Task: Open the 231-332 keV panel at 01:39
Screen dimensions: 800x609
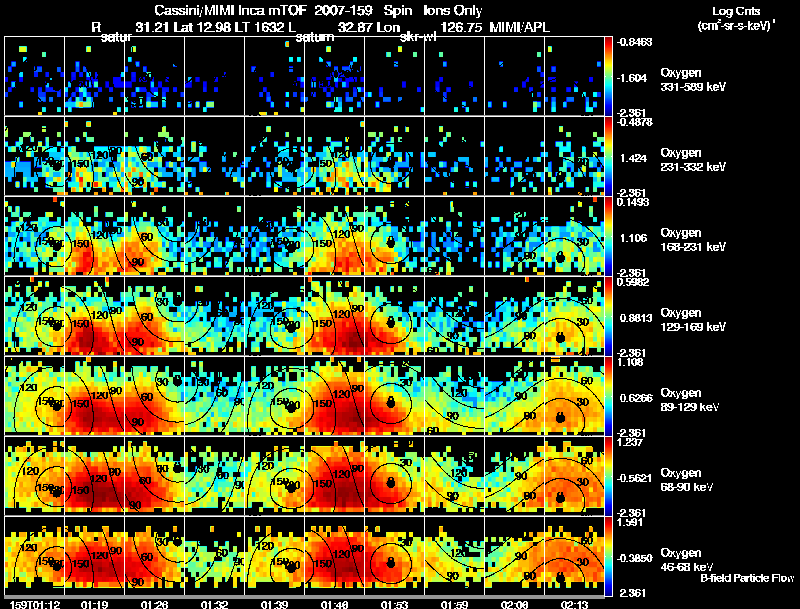Action: [274, 156]
